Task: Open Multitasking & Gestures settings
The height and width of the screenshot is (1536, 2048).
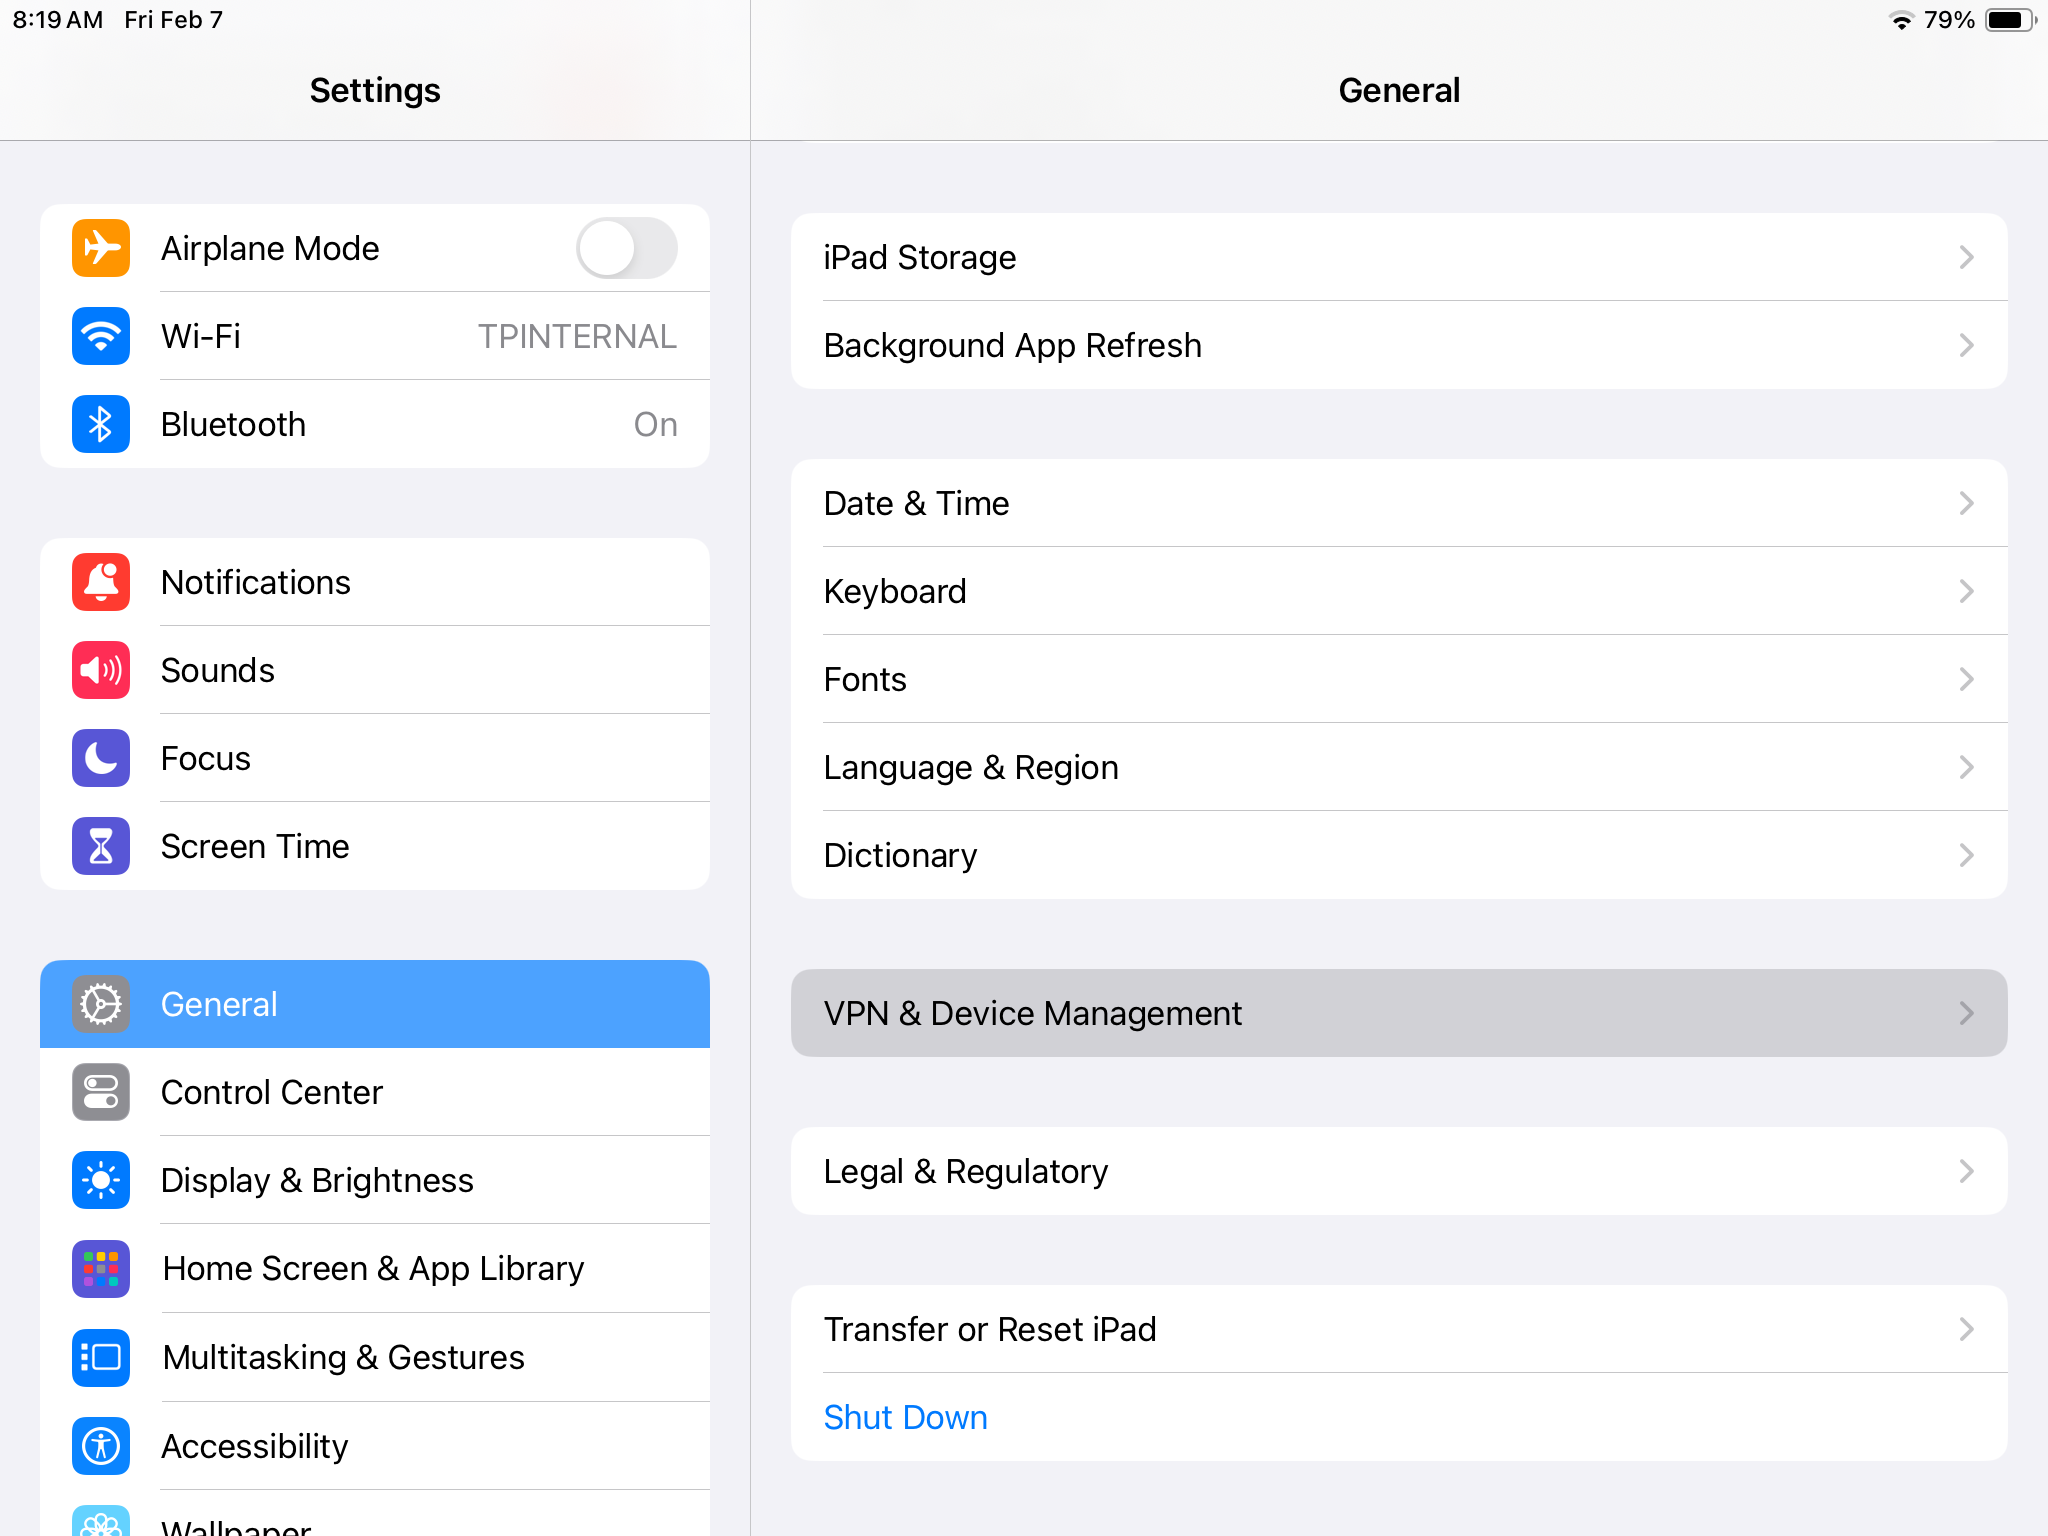Action: (x=343, y=1357)
